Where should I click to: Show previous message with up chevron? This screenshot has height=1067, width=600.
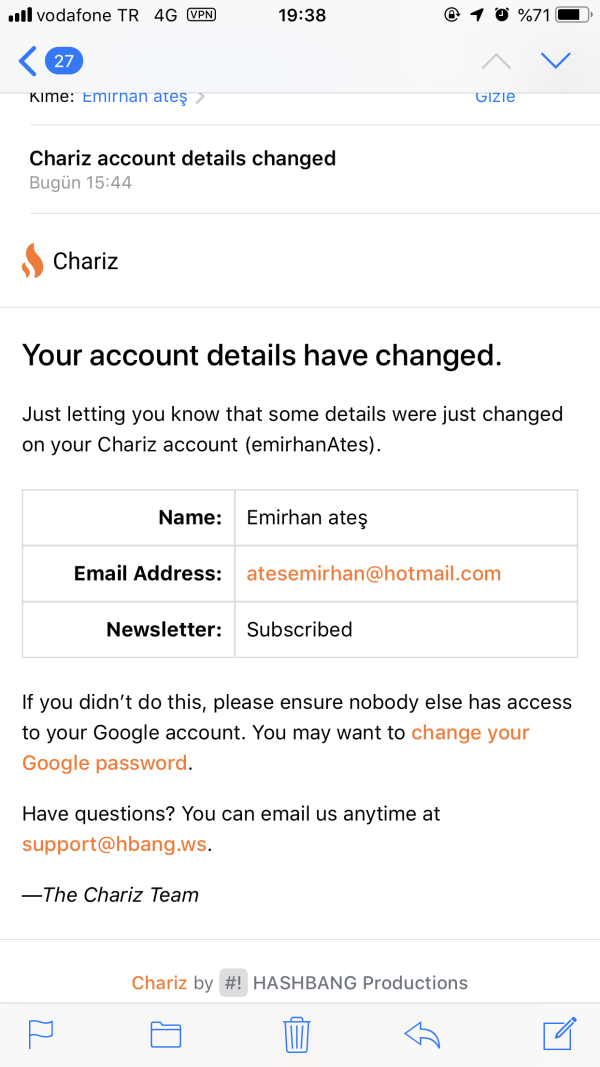[495, 61]
